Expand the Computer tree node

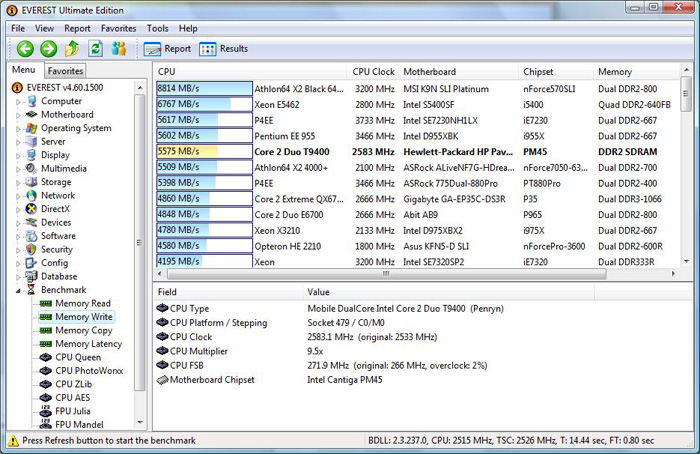click(x=18, y=102)
